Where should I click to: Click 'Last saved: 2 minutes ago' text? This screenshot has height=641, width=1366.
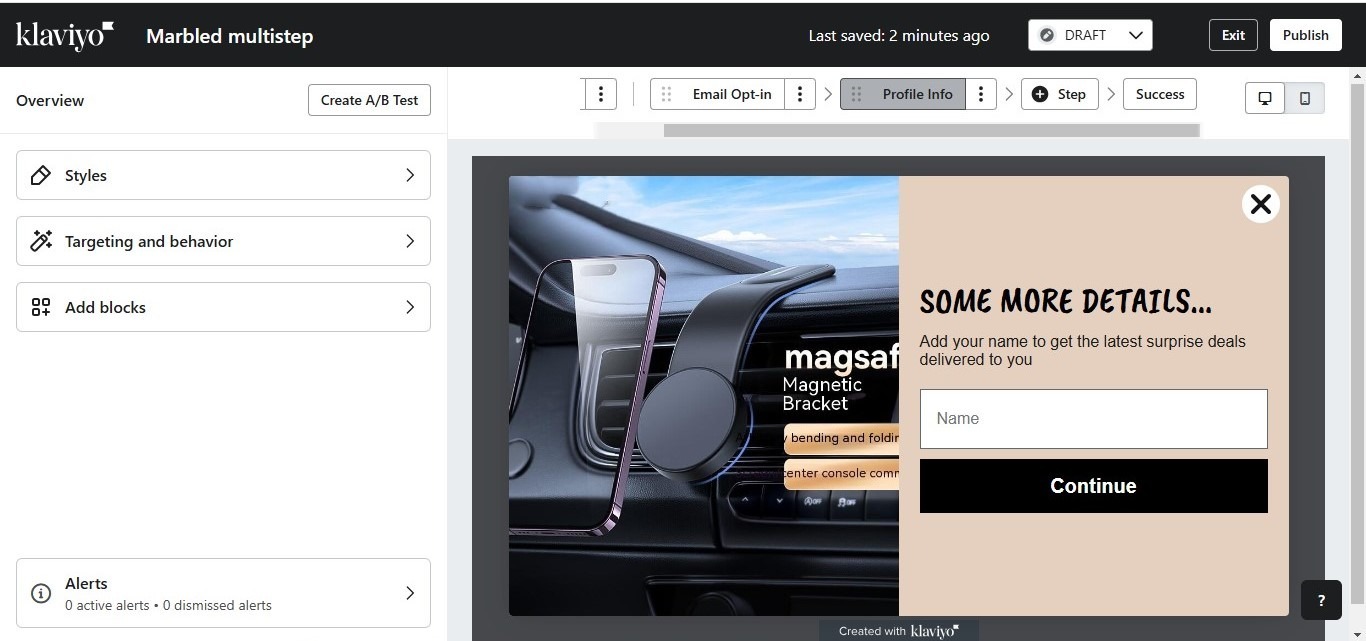click(x=899, y=35)
